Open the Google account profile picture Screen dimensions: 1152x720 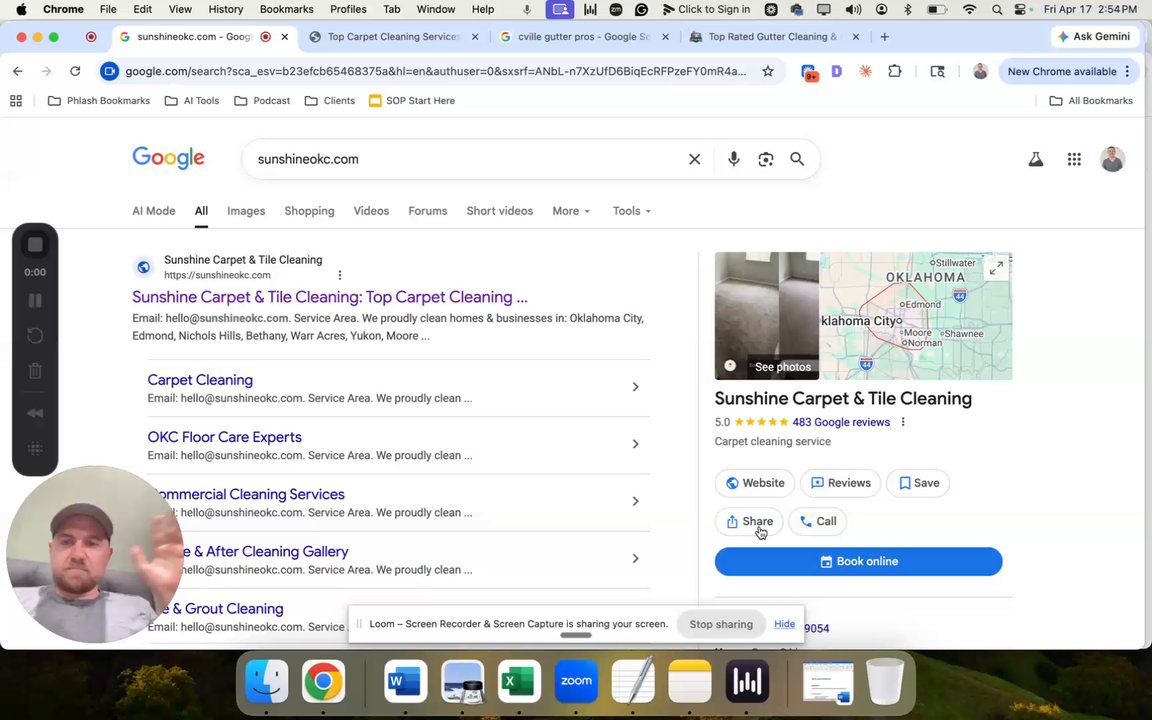(x=1112, y=159)
